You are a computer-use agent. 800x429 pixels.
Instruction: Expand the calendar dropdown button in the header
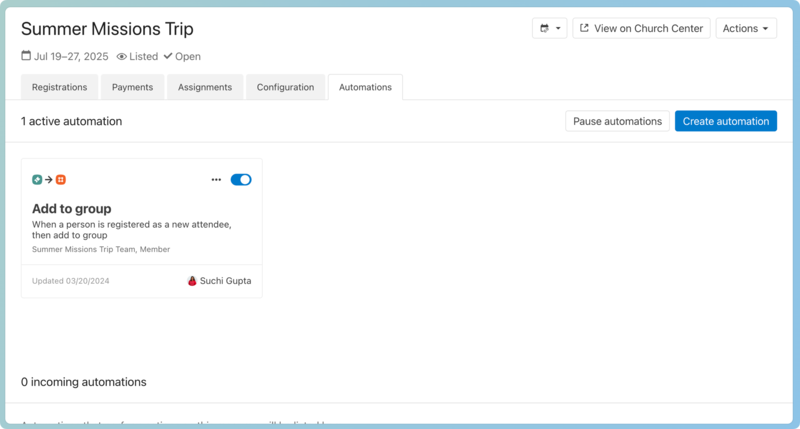549,29
